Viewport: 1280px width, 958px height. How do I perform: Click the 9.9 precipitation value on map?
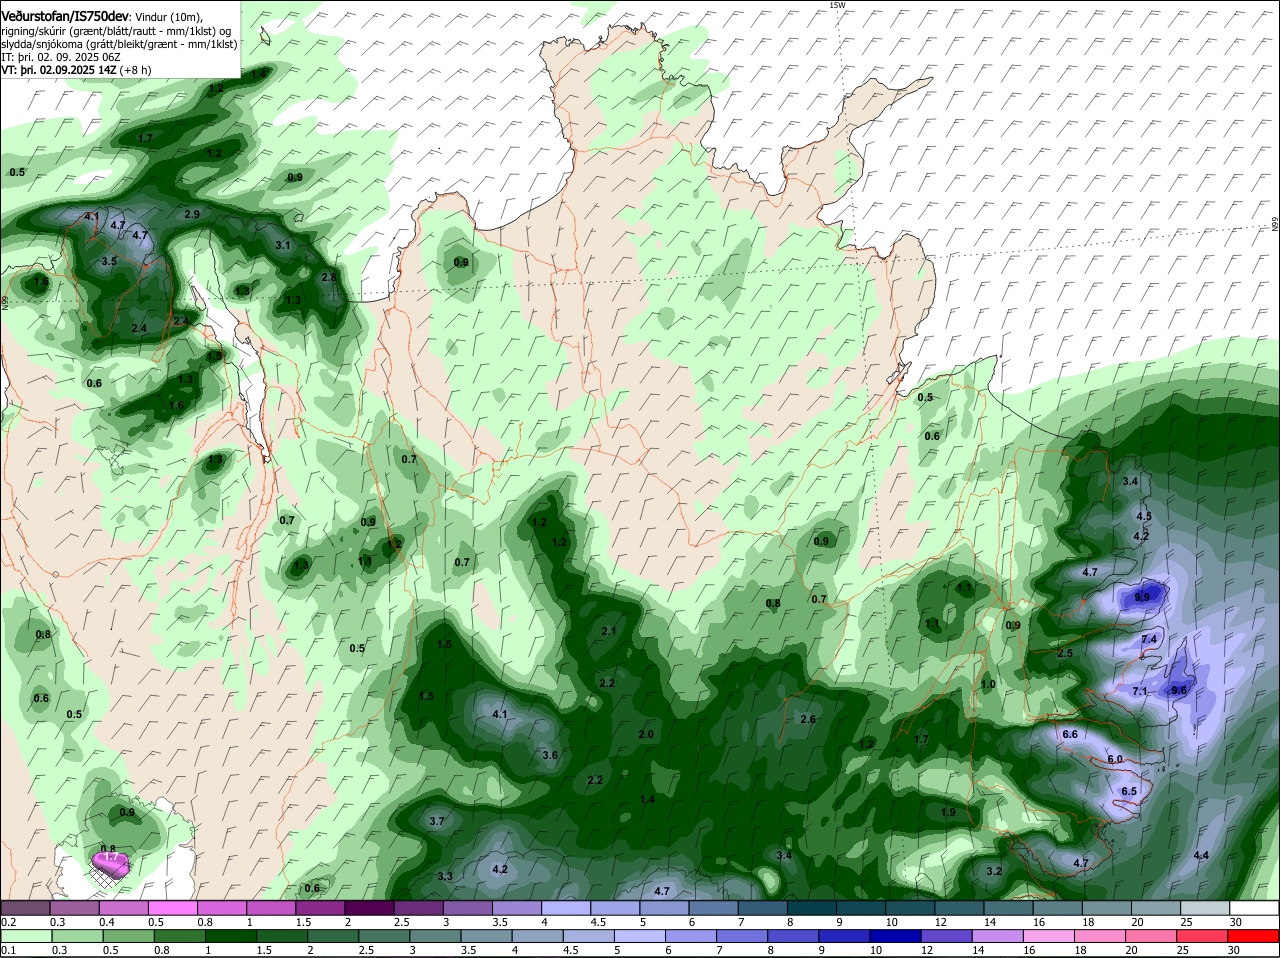[1143, 597]
